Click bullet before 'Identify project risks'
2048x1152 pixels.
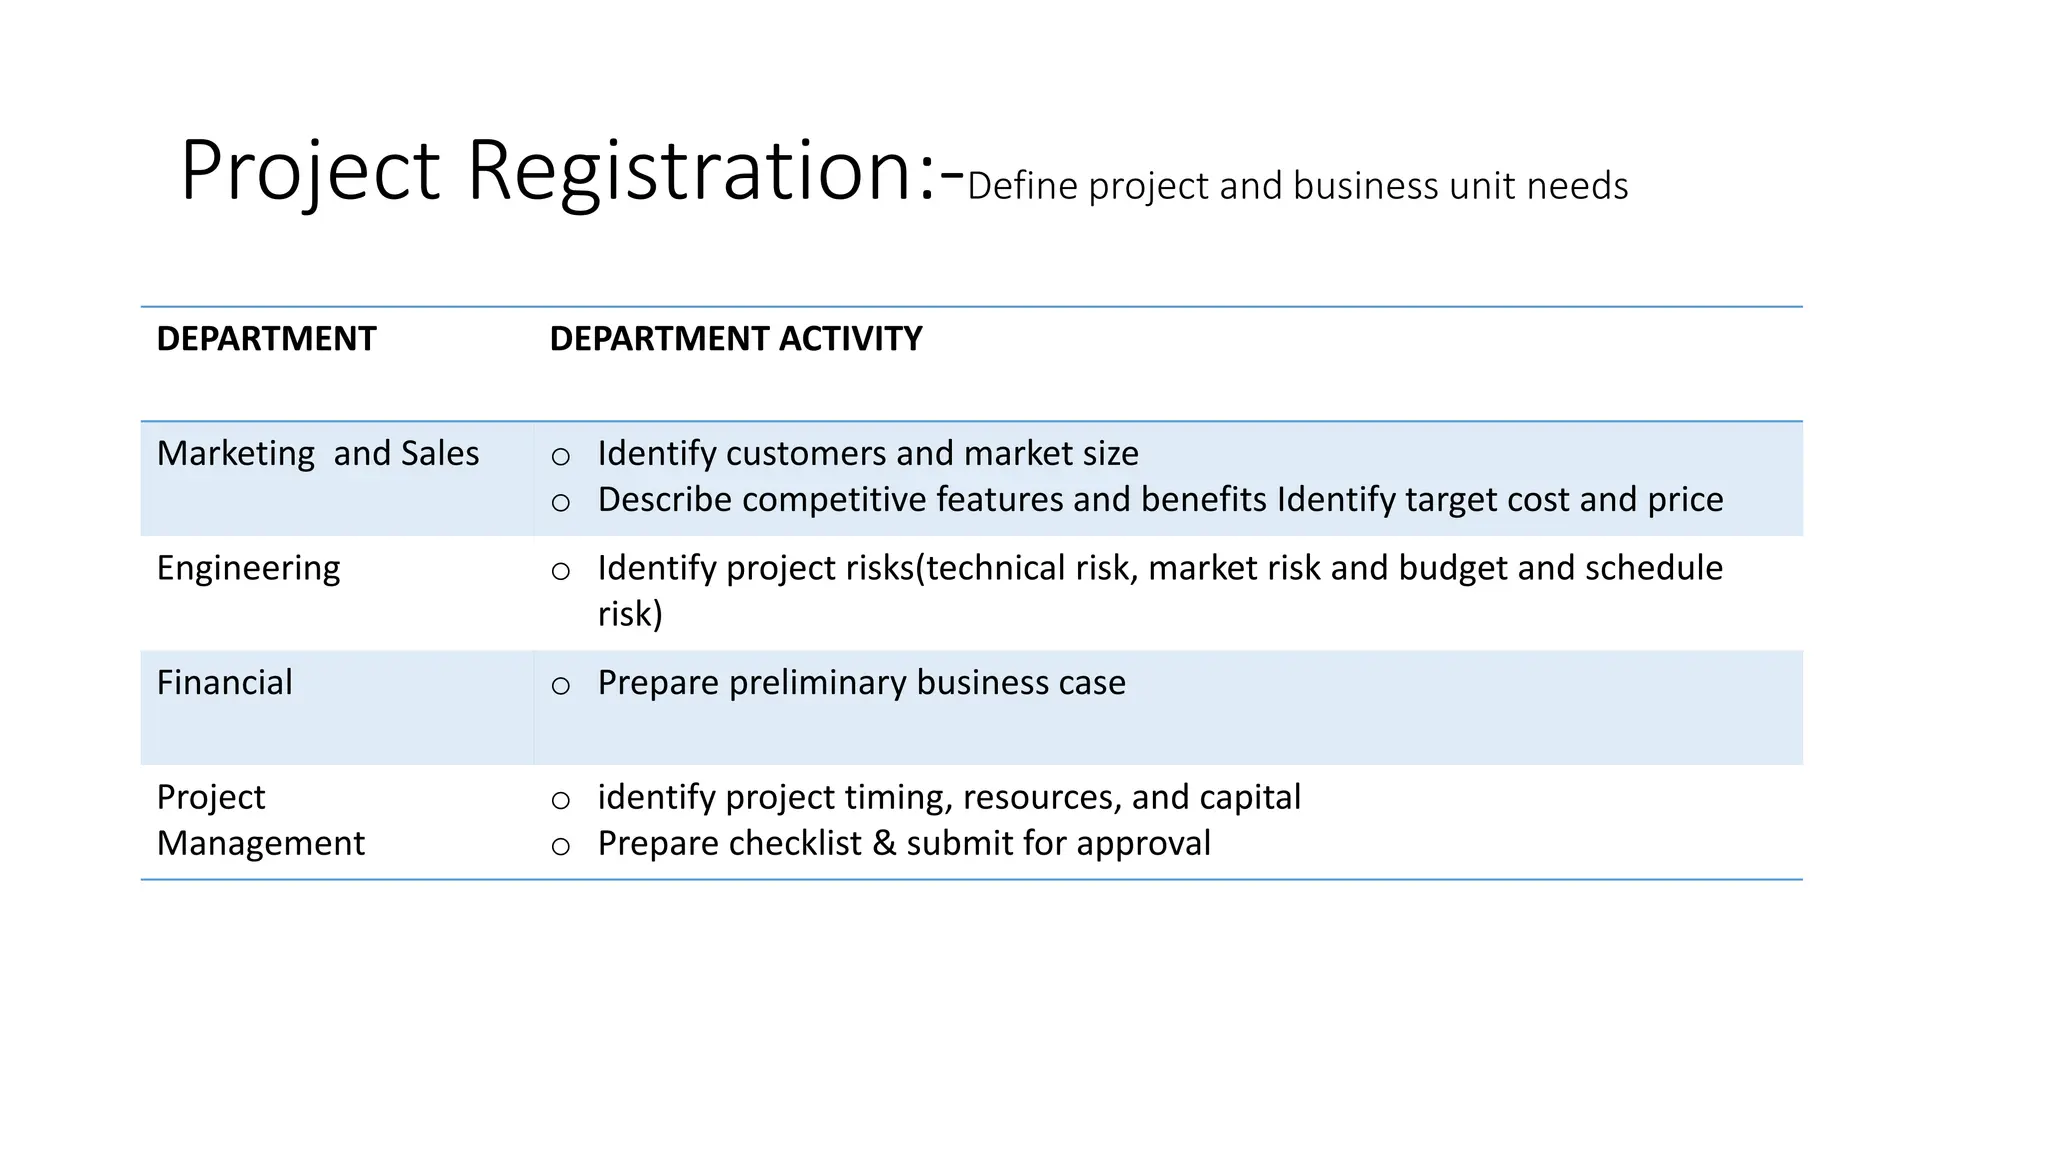point(561,571)
